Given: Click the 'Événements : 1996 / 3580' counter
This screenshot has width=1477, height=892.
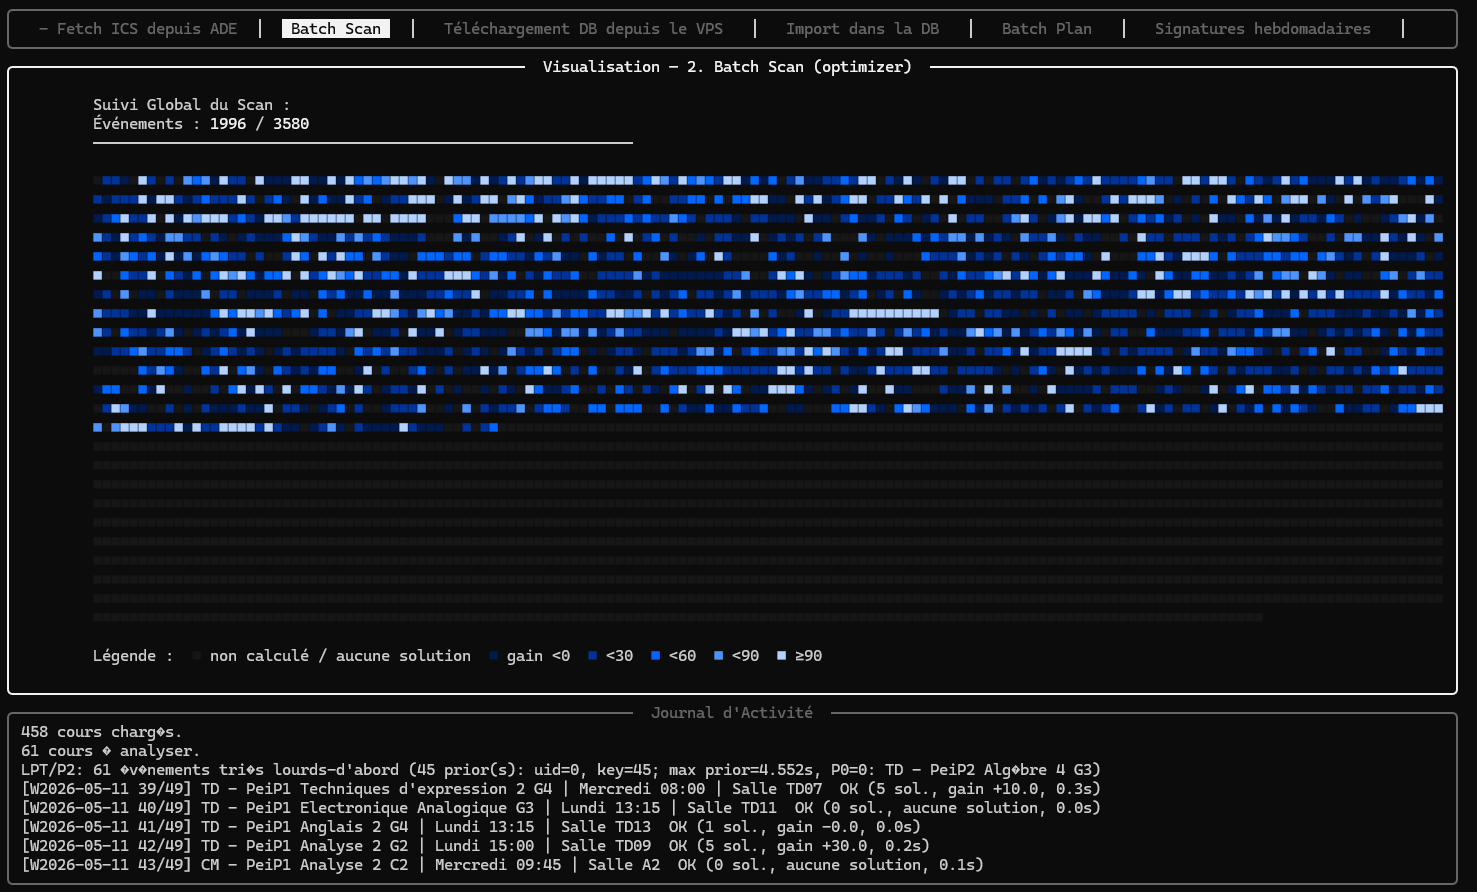Looking at the screenshot, I should coord(201,124).
